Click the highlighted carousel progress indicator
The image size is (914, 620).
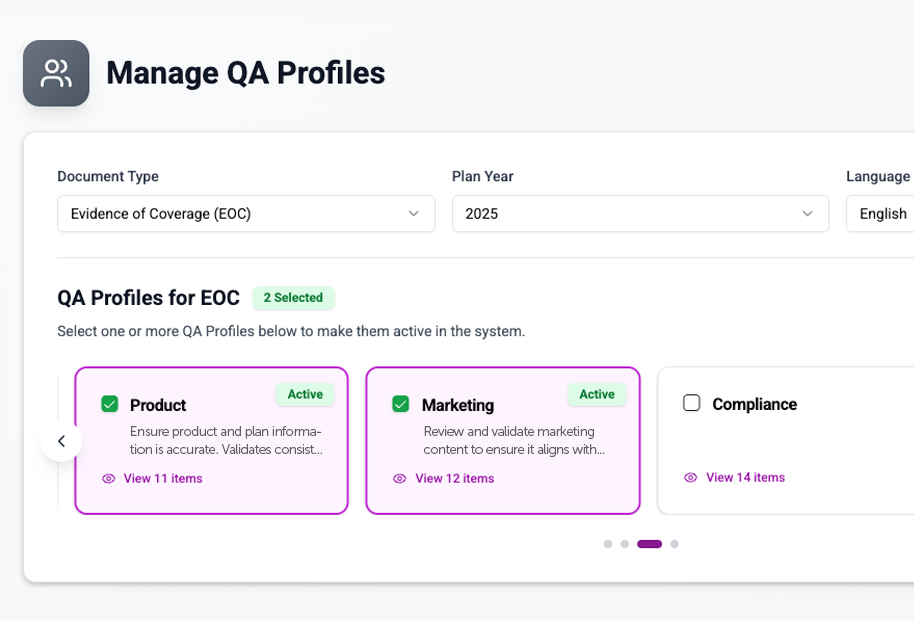point(651,544)
